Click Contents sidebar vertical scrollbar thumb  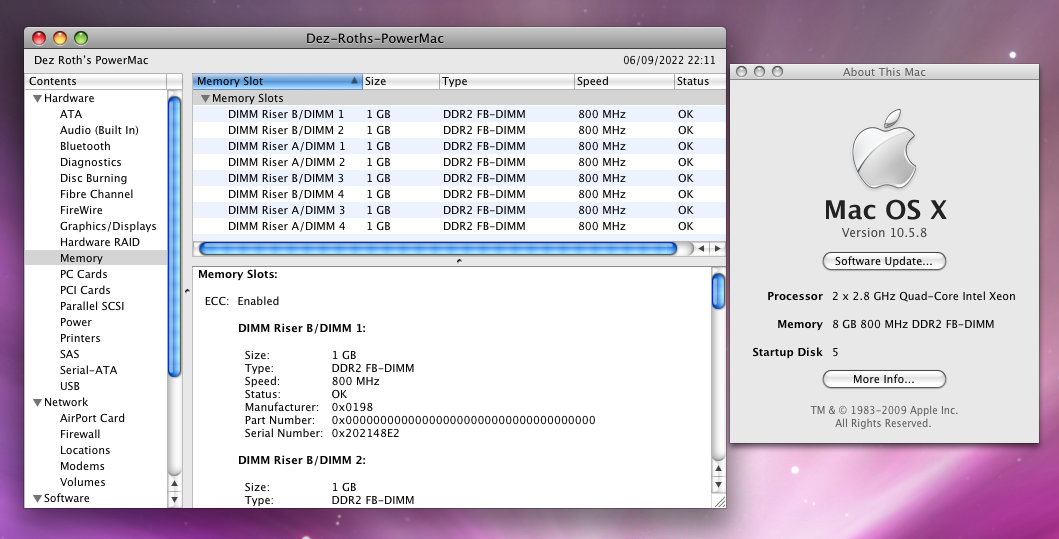(174, 236)
